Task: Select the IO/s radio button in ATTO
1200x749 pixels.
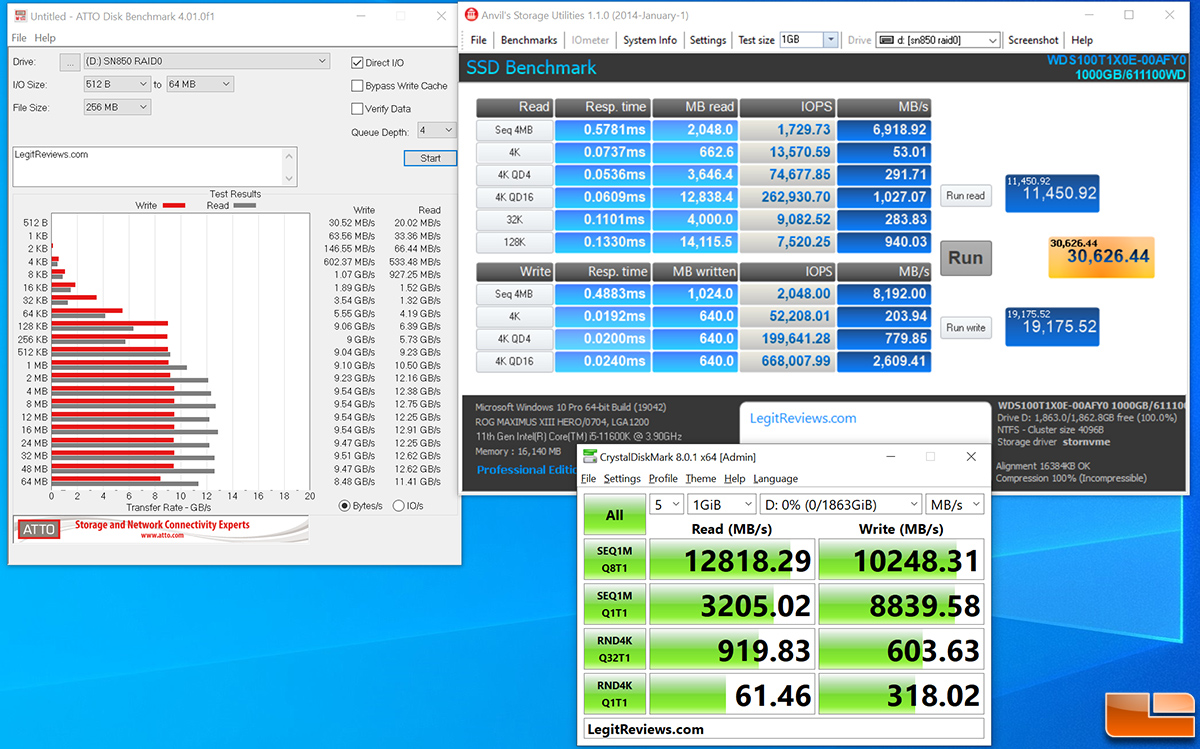Action: pyautogui.click(x=399, y=506)
